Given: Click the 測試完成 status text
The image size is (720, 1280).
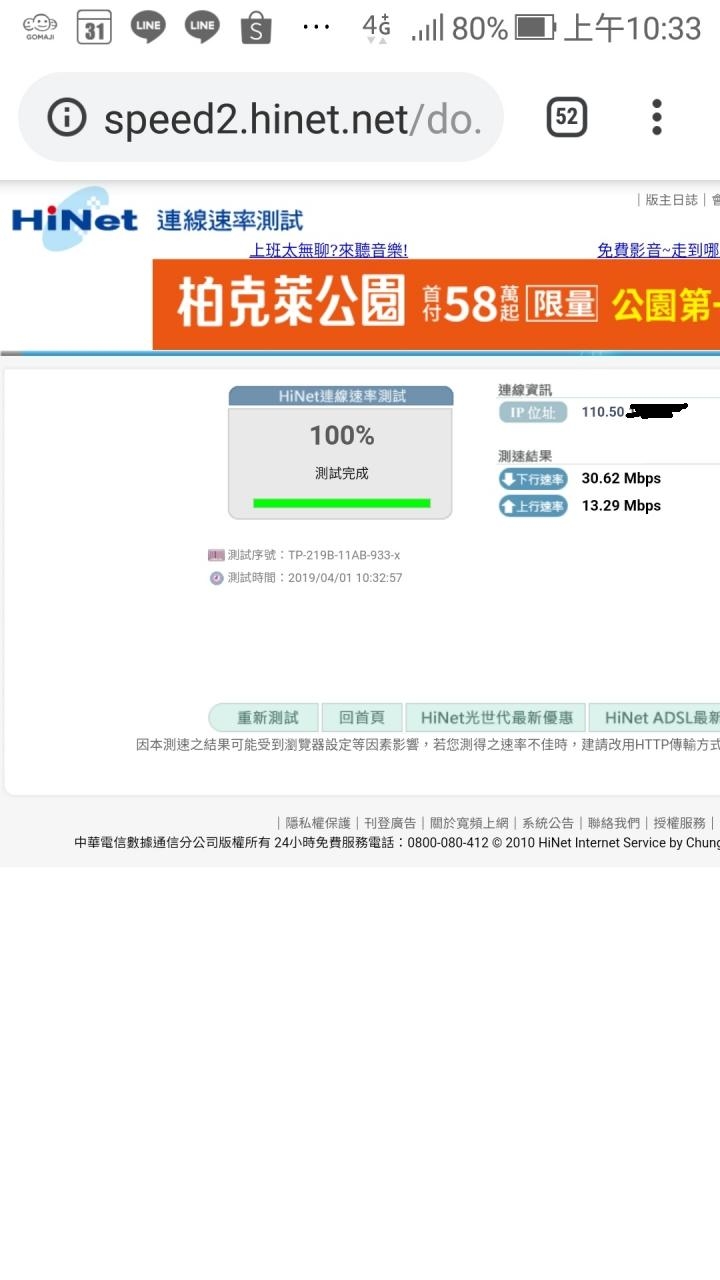Looking at the screenshot, I should (341, 474).
